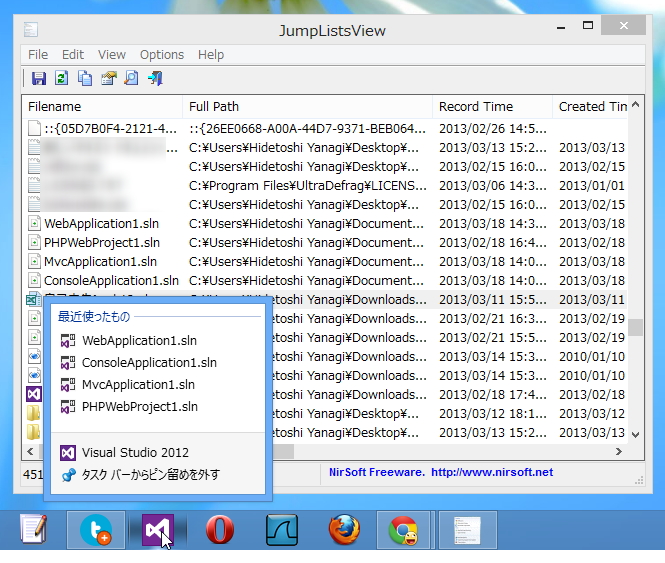This screenshot has height=563, width=665.
Task: Click the UltraDefrag LICENS... path cell
Action: pyautogui.click(x=308, y=186)
